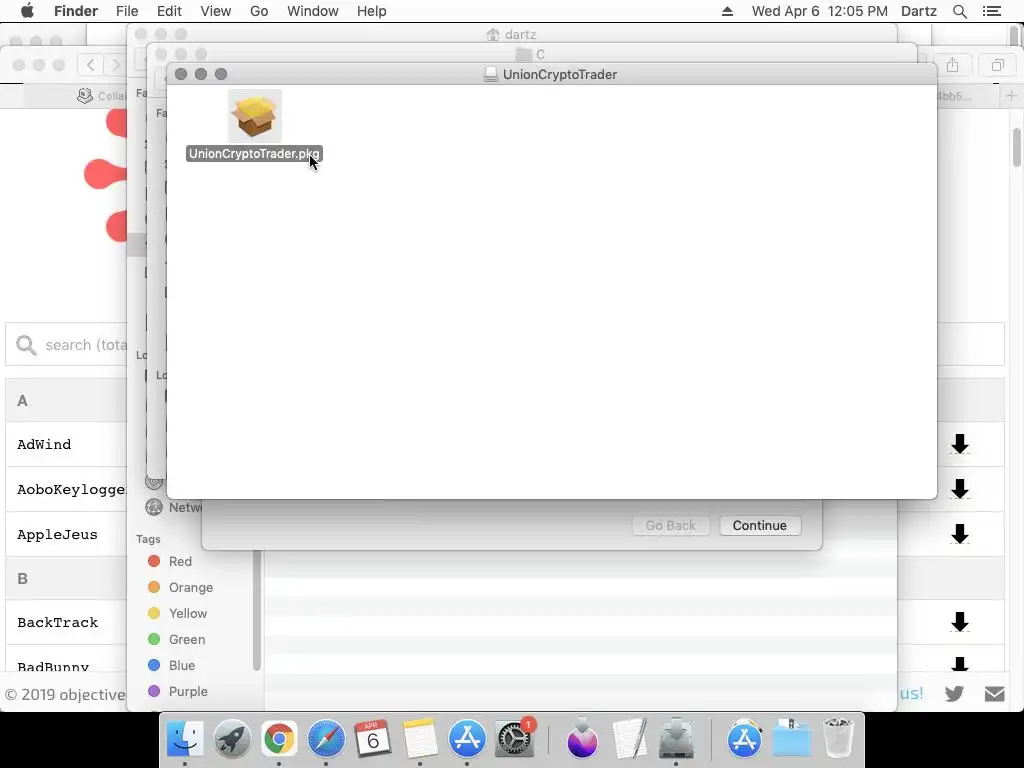Click the eject icon in menu bar
This screenshot has width=1024, height=768.
pos(728,11)
